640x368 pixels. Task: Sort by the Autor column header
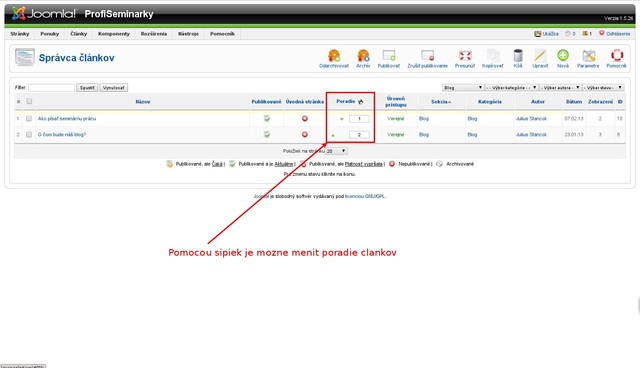point(538,102)
